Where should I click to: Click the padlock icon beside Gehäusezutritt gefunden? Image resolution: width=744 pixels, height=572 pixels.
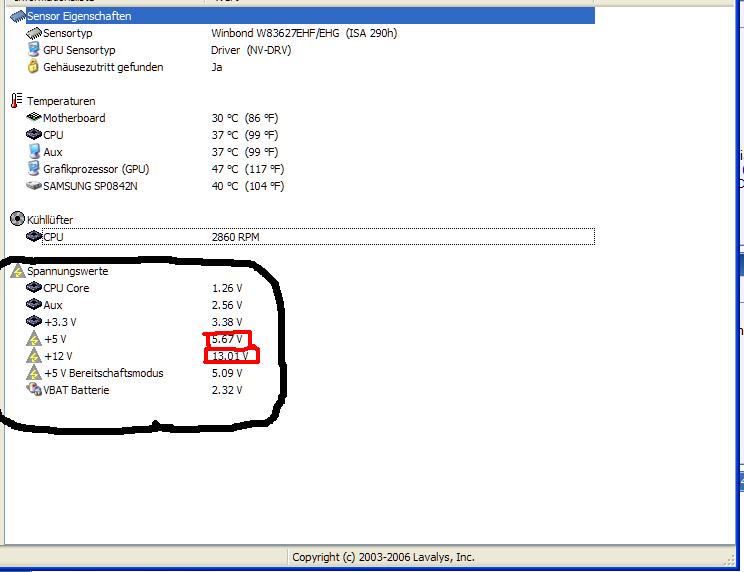(x=33, y=66)
